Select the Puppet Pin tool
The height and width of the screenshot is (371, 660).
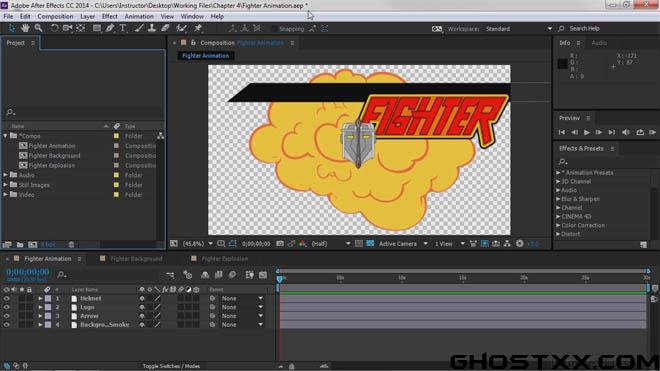pos(198,28)
